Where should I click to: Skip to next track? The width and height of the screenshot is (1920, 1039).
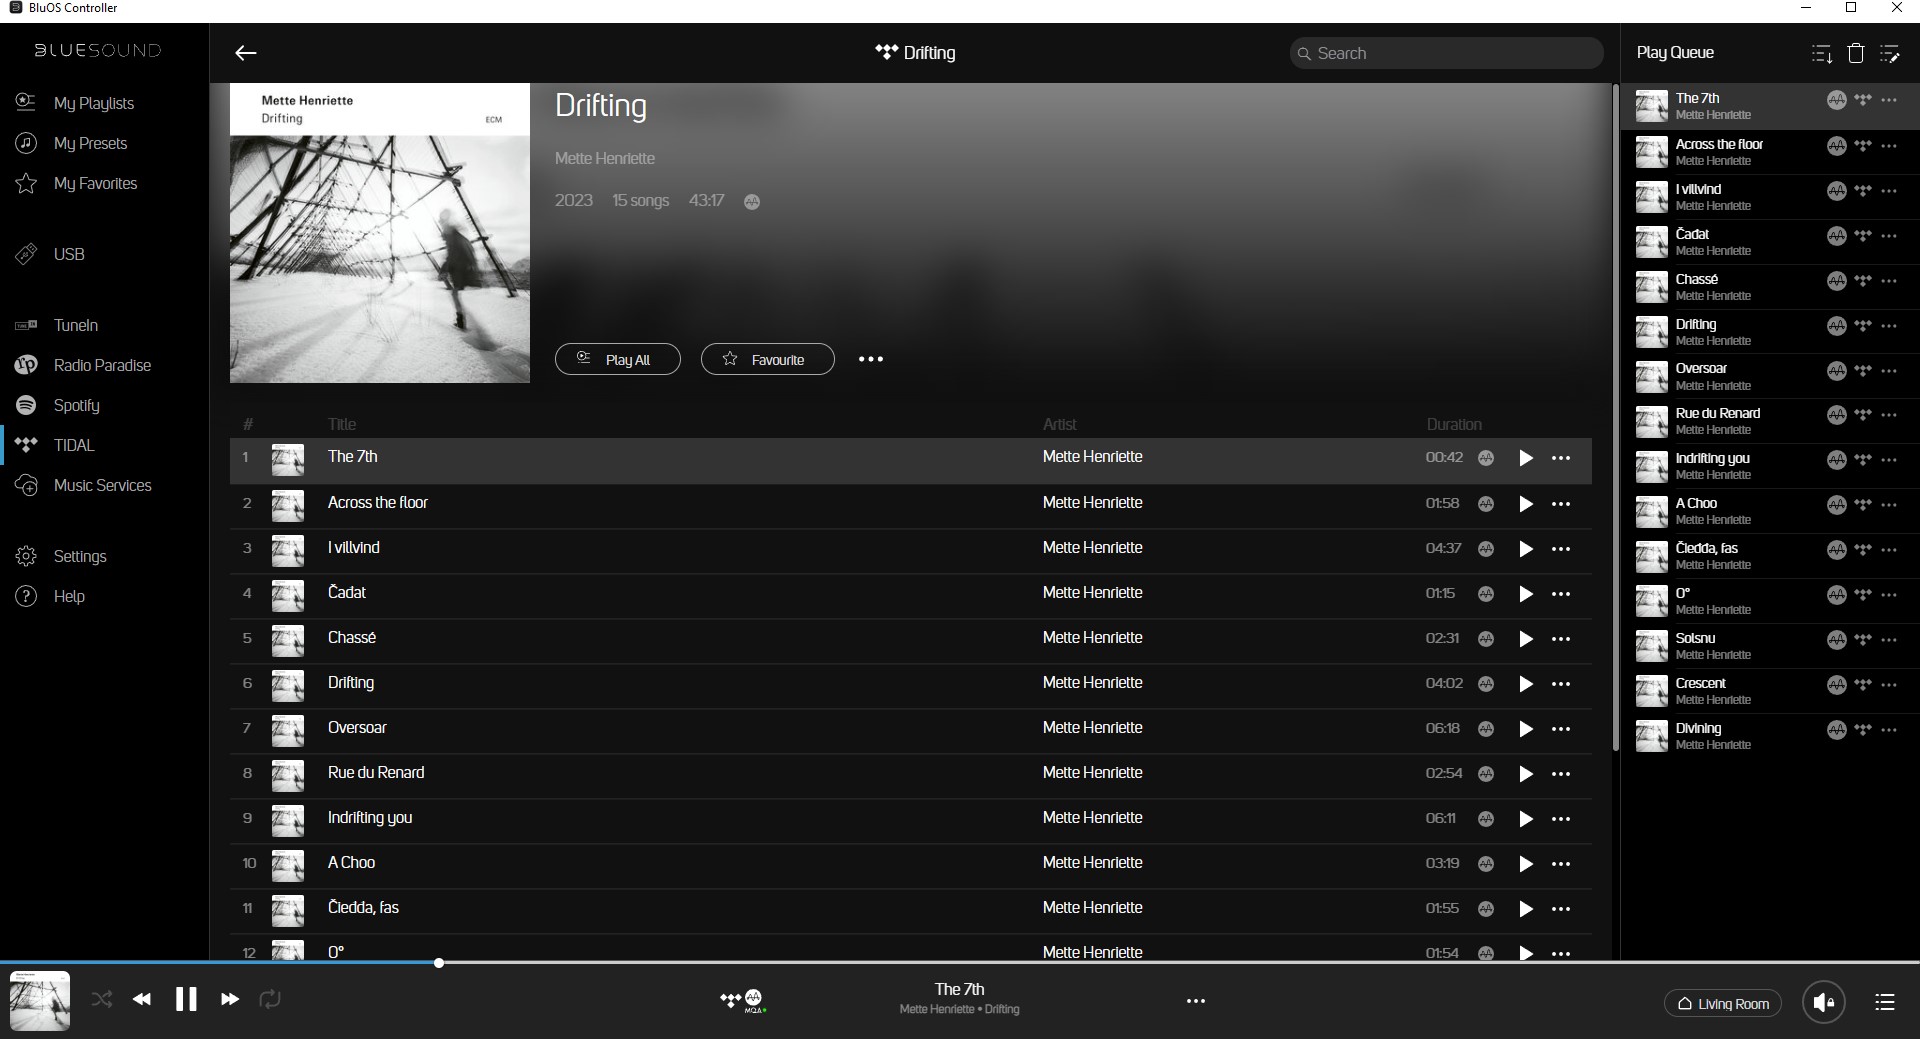(x=230, y=999)
